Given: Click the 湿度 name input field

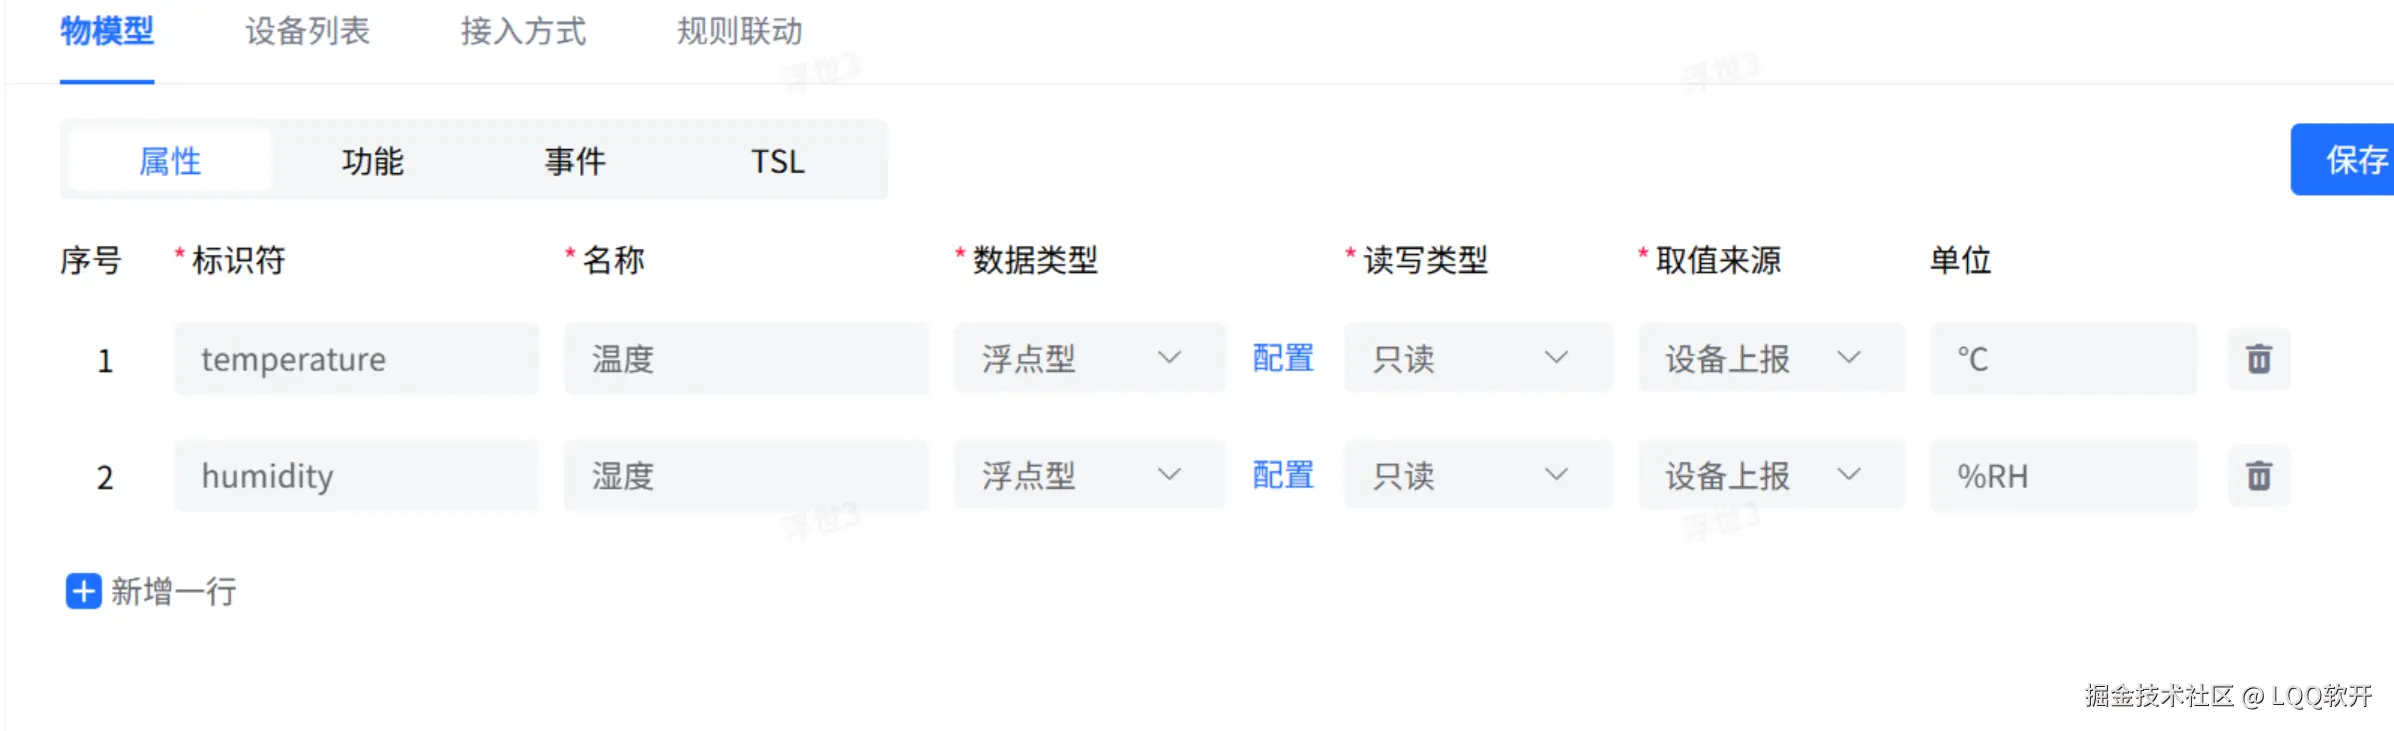Looking at the screenshot, I should pyautogui.click(x=746, y=476).
